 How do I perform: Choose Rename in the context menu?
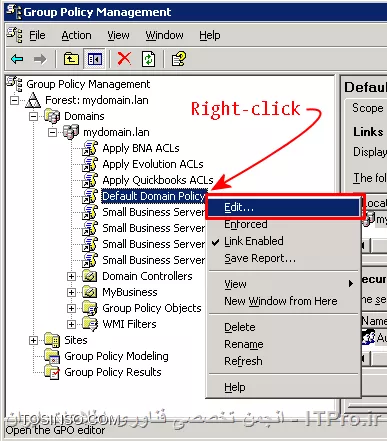click(244, 344)
